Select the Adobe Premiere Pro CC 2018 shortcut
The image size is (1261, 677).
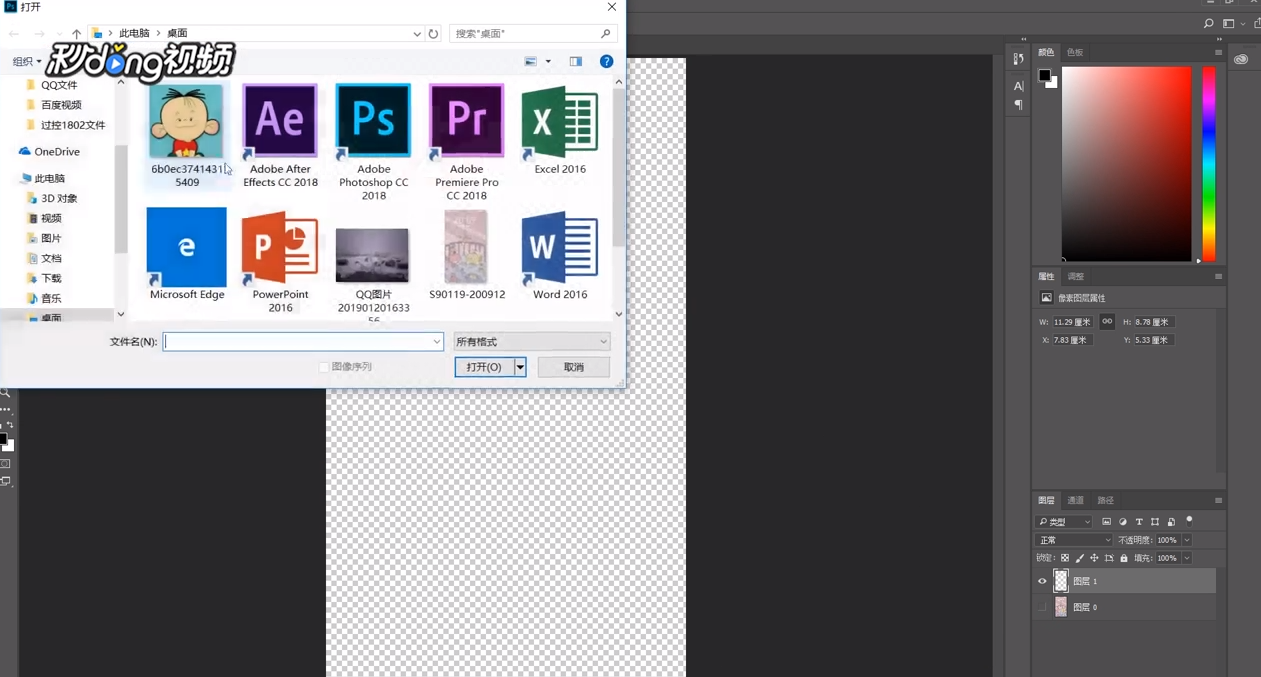point(466,141)
